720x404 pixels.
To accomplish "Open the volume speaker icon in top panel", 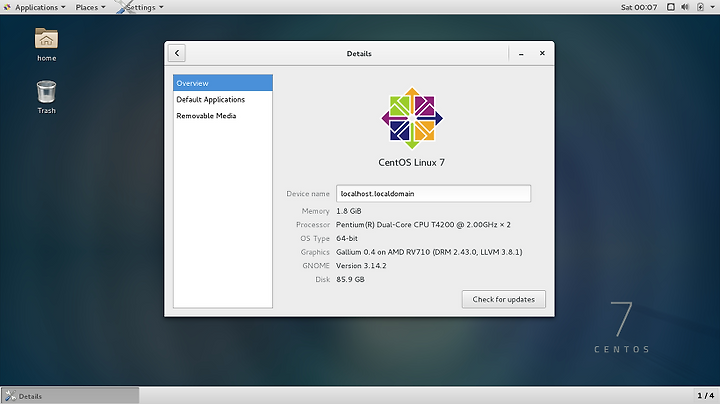I will [685, 7].
